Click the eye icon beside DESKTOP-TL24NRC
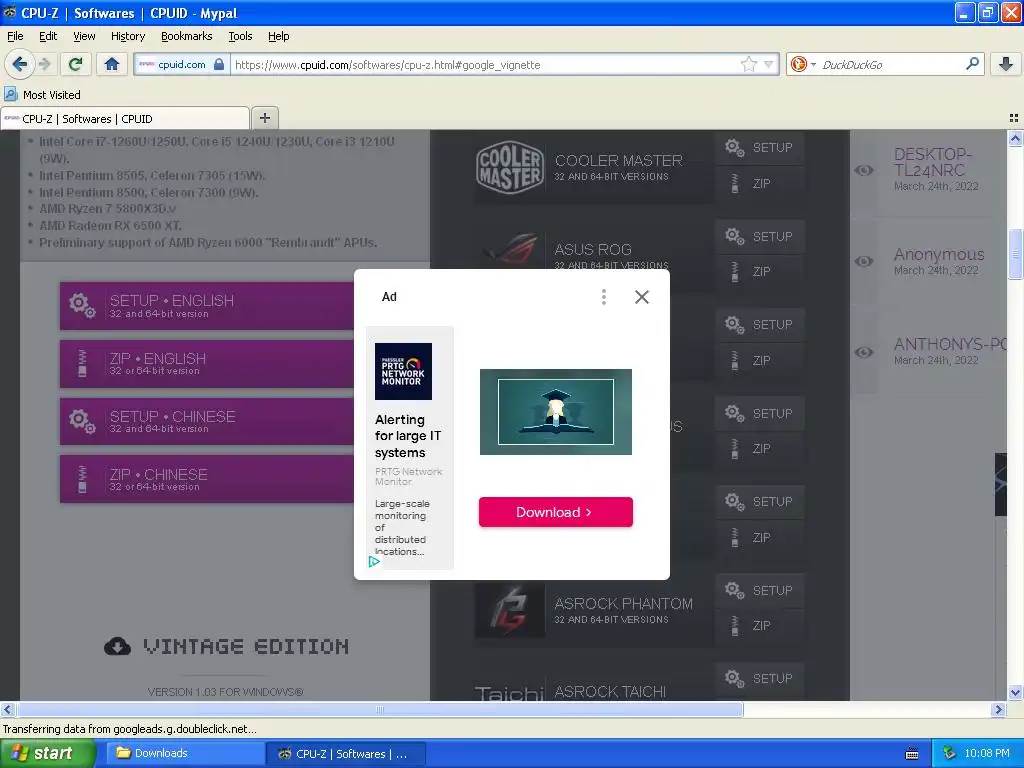This screenshot has width=1024, height=768. pos(864,170)
